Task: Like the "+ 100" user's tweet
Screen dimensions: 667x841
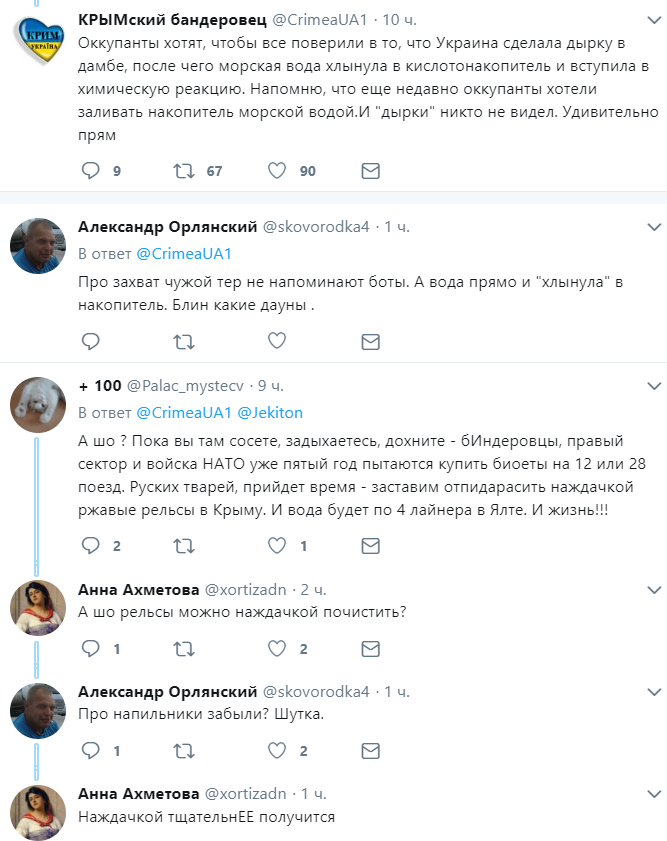Action: pos(277,546)
